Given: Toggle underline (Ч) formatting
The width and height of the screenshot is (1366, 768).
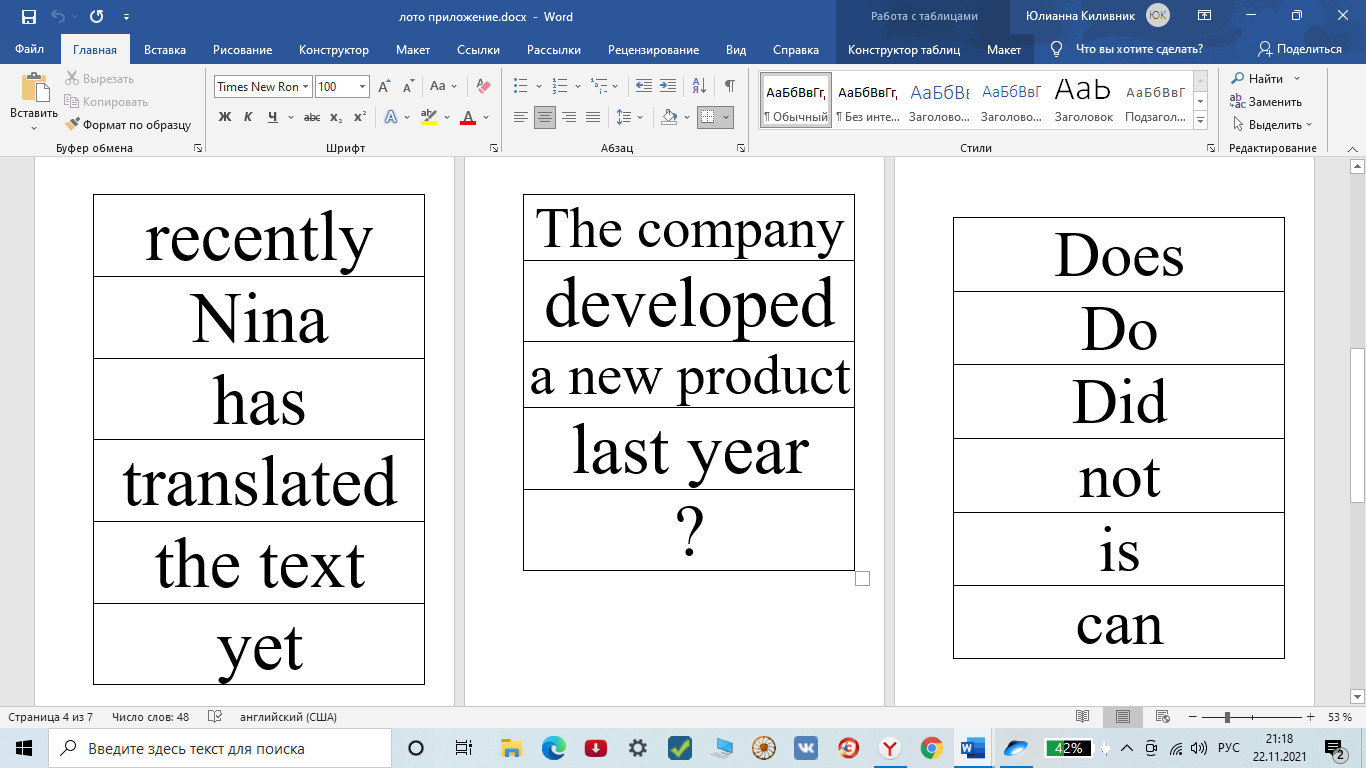Looking at the screenshot, I should point(273,117).
